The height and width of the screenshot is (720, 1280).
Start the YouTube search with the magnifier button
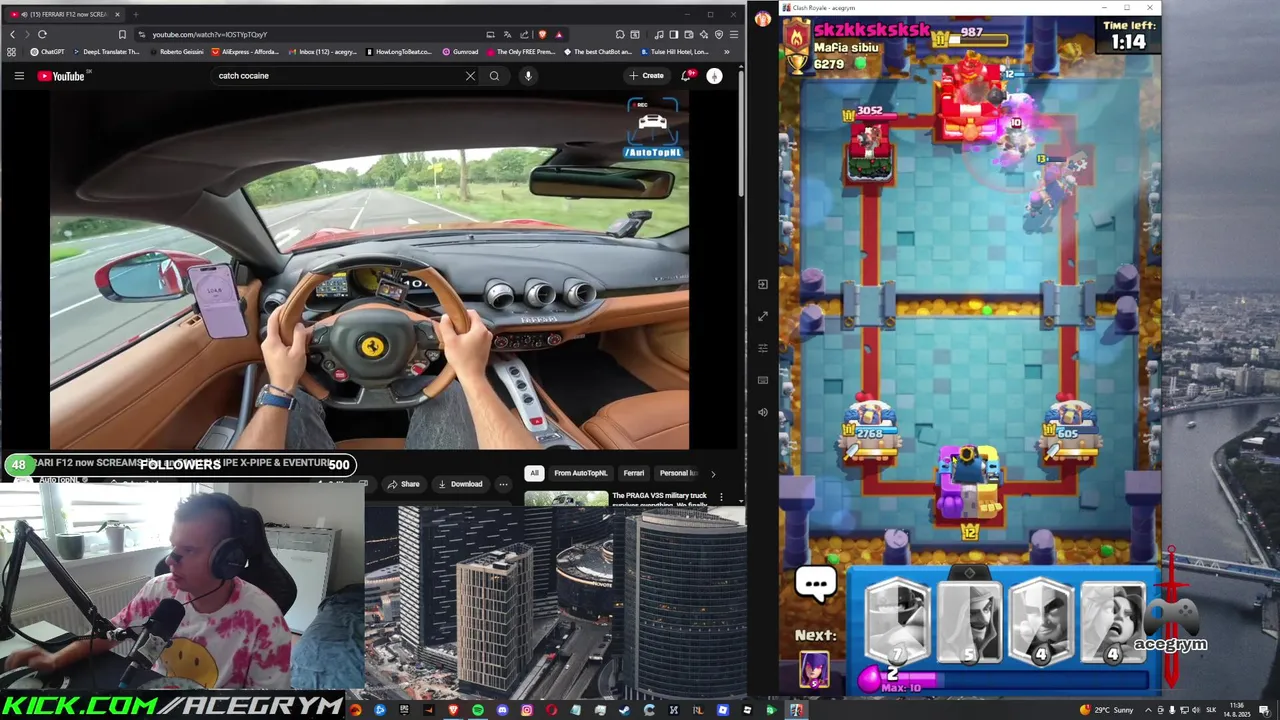[x=494, y=76]
